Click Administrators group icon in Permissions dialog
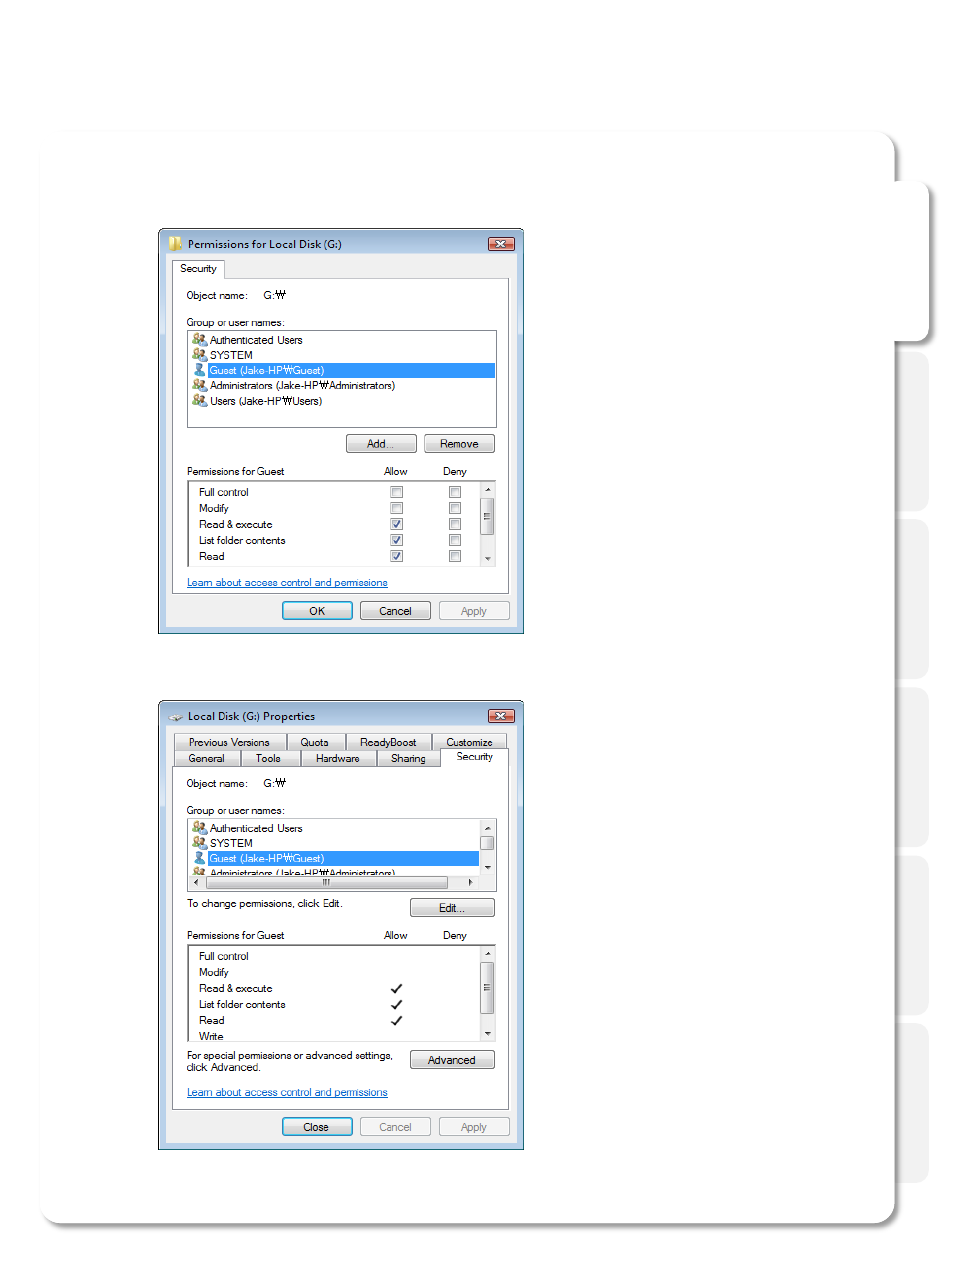 pyautogui.click(x=199, y=385)
